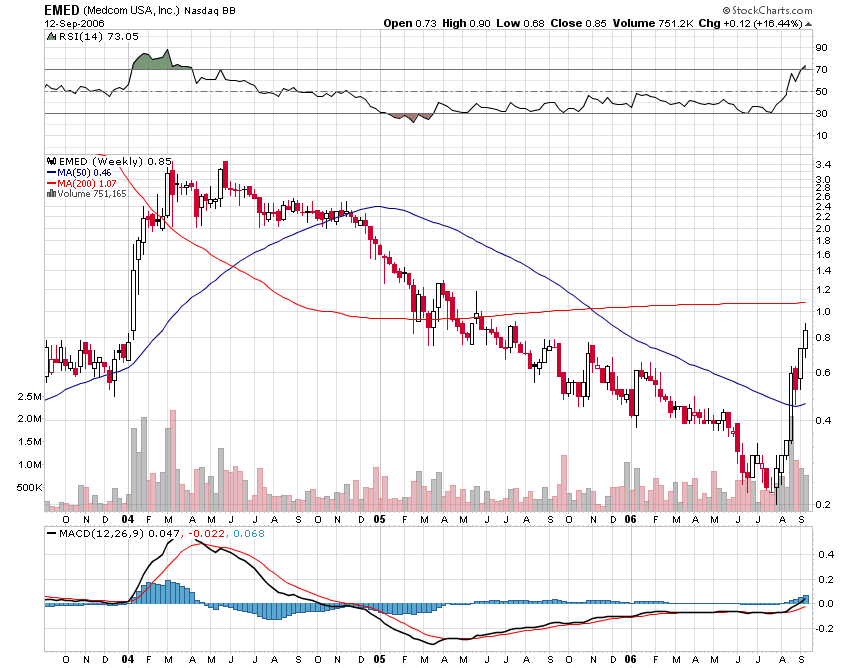Click the 06 year marker under the price panel
Image resolution: width=850 pixels, height=668 pixels.
pos(630,519)
